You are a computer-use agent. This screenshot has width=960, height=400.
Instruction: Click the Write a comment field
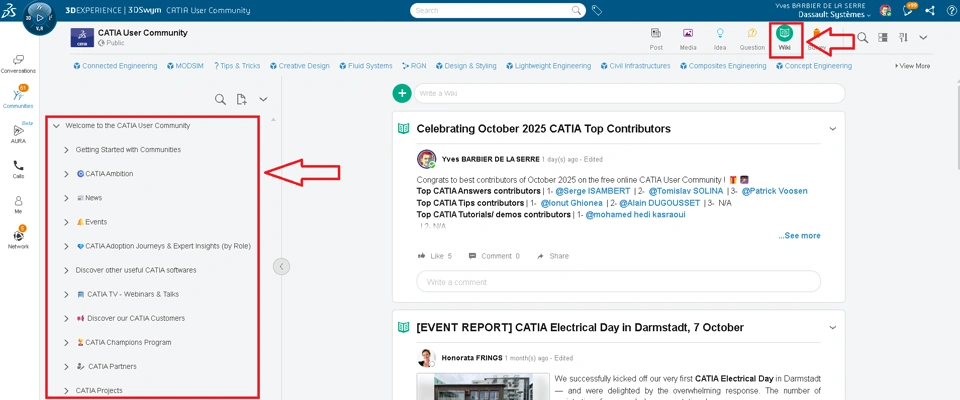coord(618,282)
